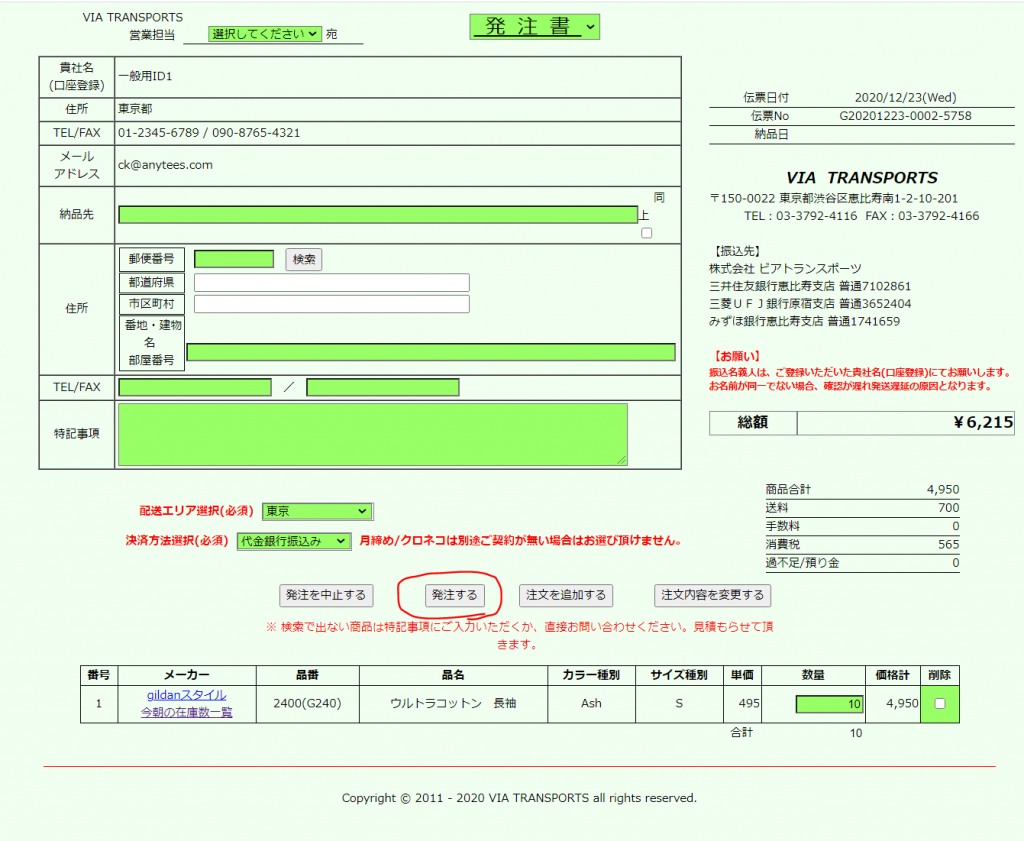
Task: Open the 今朝の在庫数一覧 link
Action: coord(187,712)
